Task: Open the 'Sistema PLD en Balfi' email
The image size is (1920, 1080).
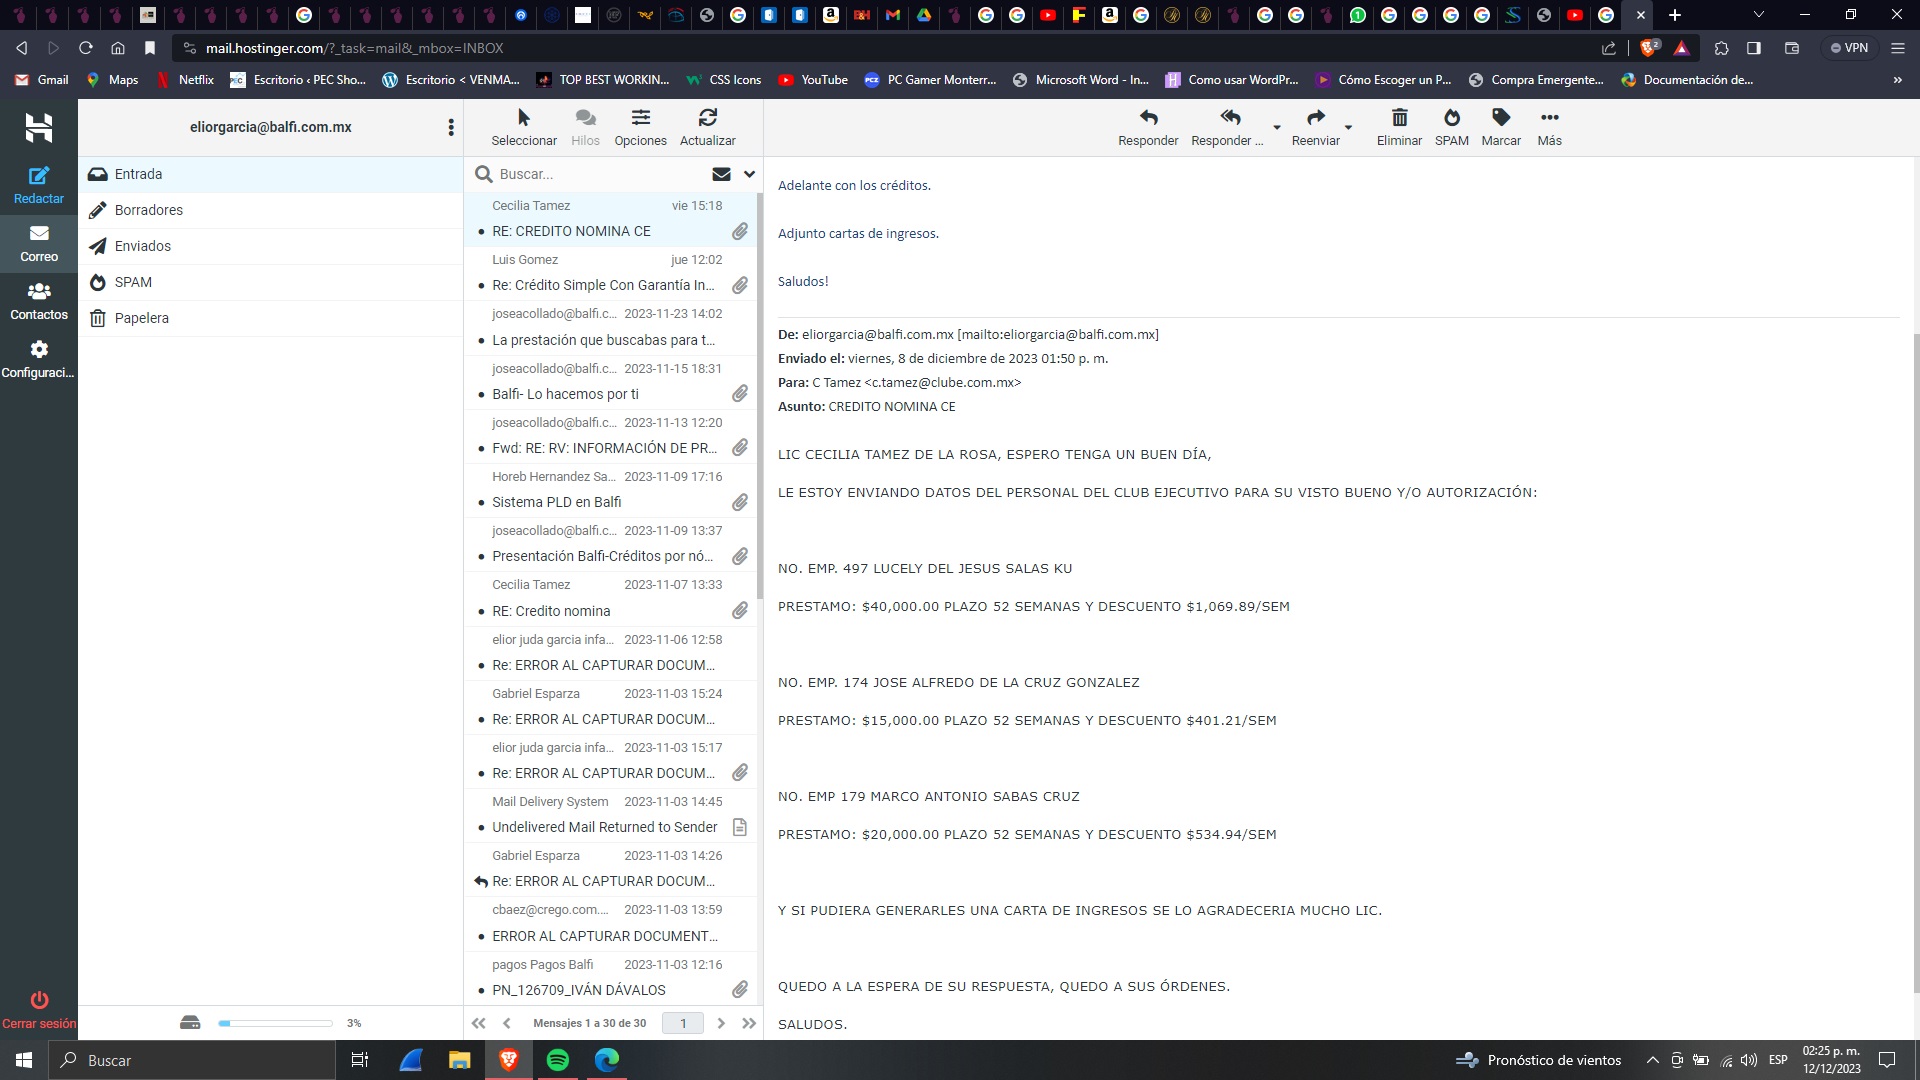Action: tap(557, 502)
